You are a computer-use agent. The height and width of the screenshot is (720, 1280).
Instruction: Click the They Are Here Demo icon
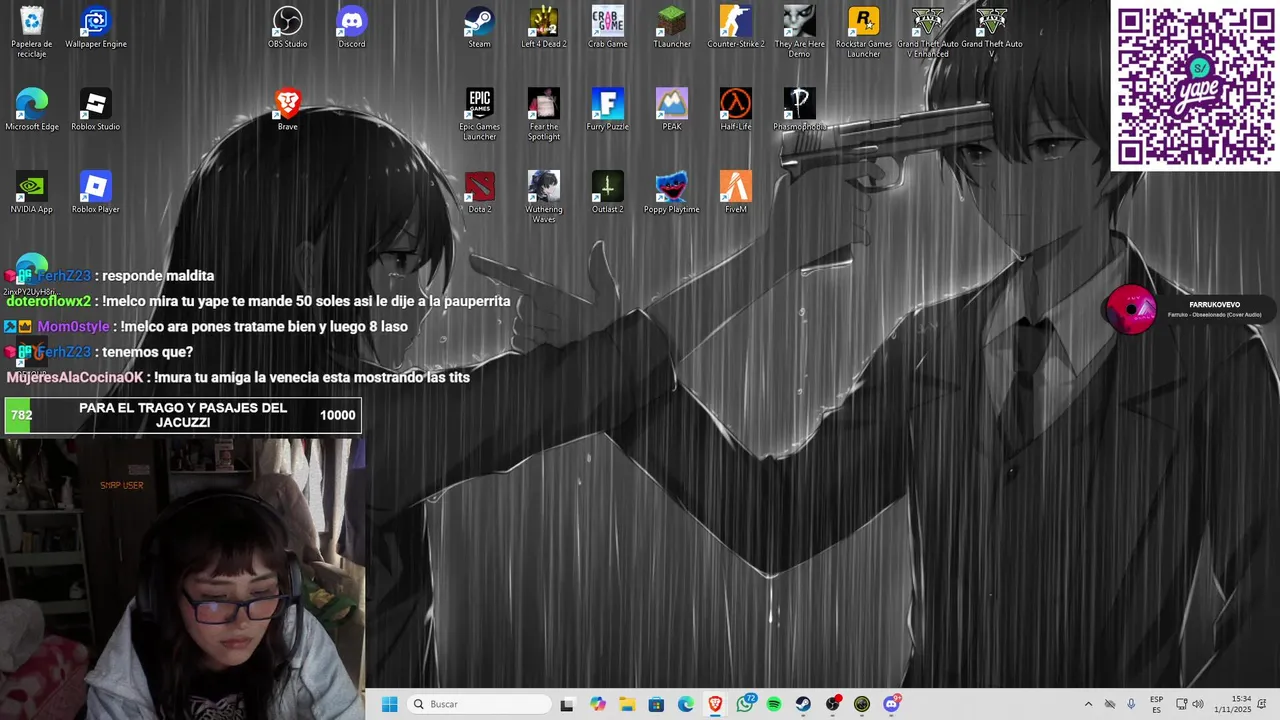pyautogui.click(x=800, y=31)
